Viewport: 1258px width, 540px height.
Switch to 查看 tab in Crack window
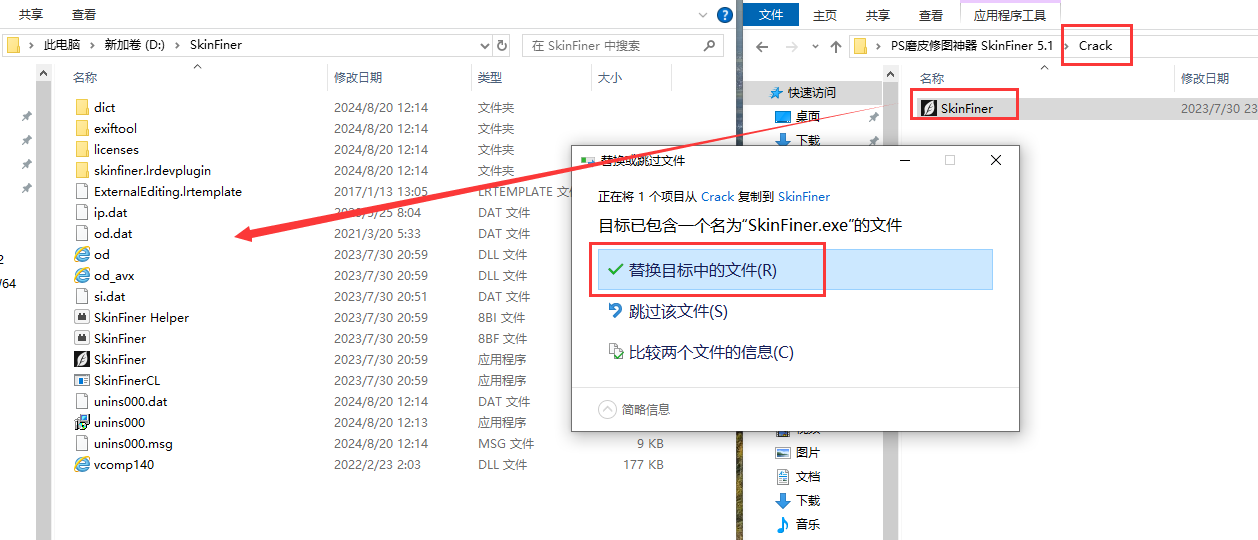click(931, 15)
